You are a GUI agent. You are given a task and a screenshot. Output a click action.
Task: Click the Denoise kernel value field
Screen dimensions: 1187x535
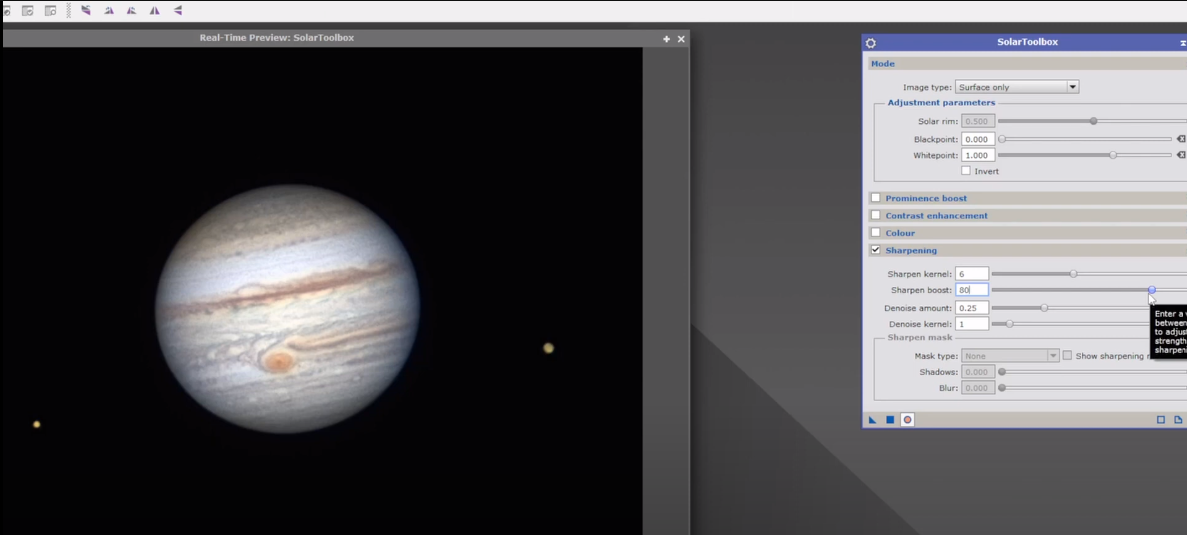click(x=972, y=324)
